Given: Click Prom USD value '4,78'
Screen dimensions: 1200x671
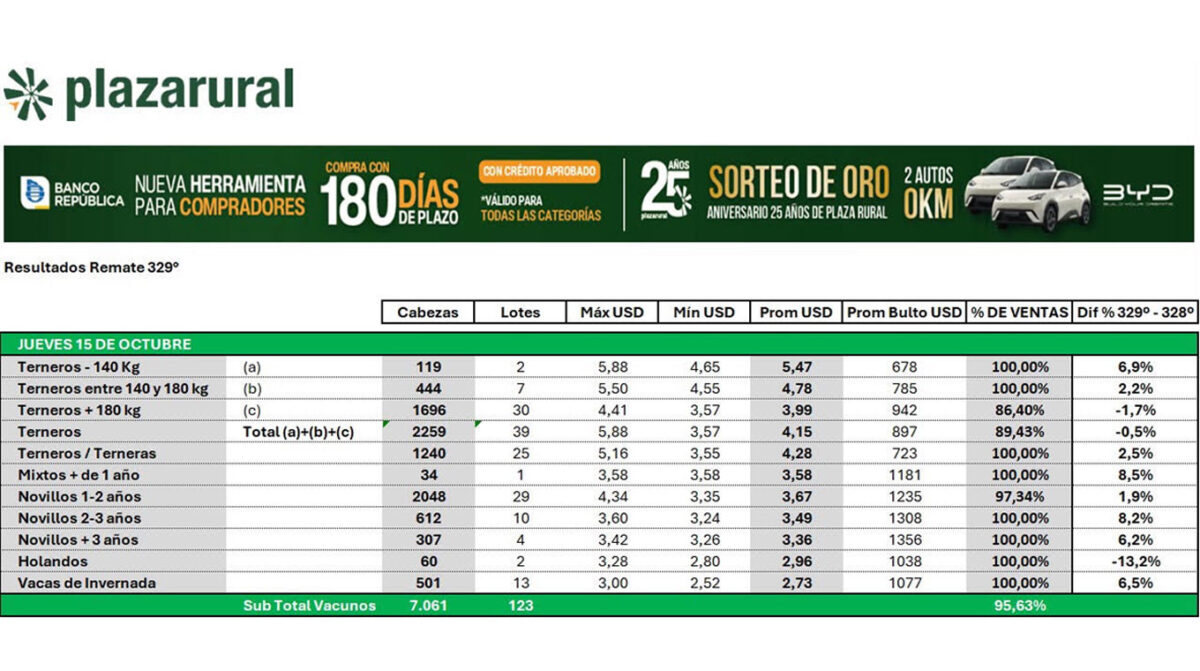Looking at the screenshot, I should [796, 388].
